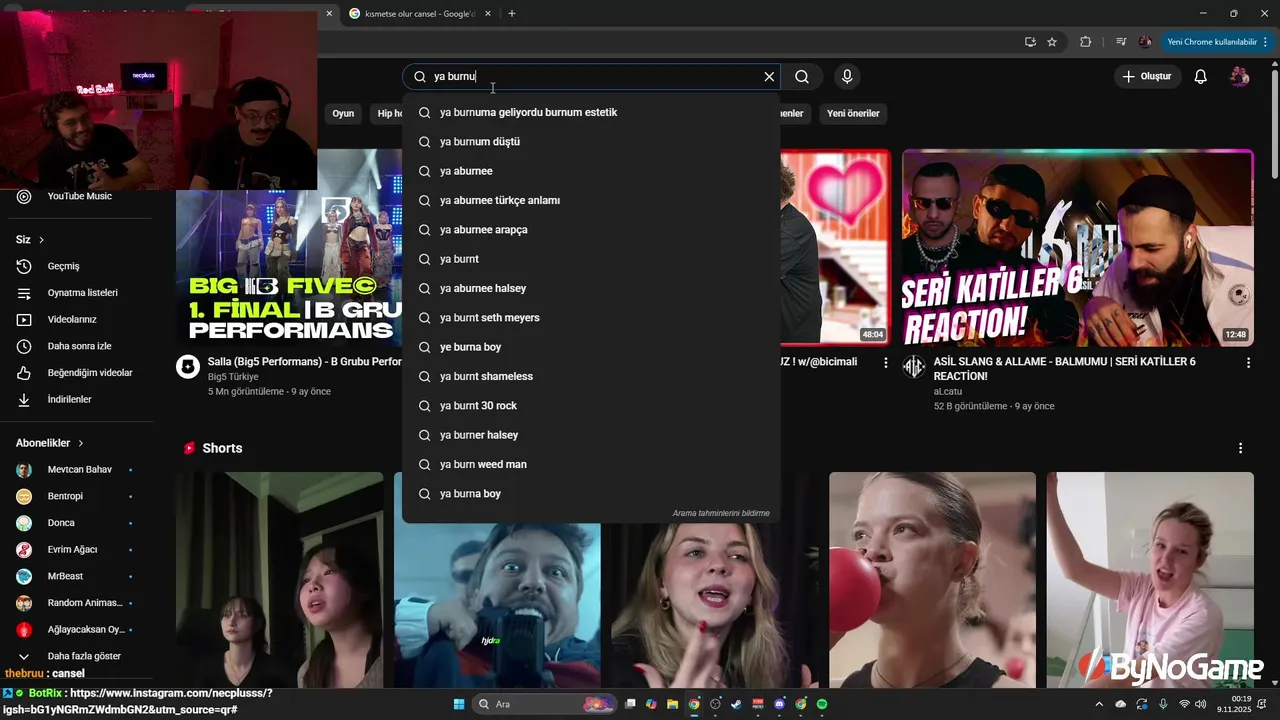The width and height of the screenshot is (1280, 720).
Task: Open the Shorts shelf three-dot menu
Action: [x=1240, y=448]
